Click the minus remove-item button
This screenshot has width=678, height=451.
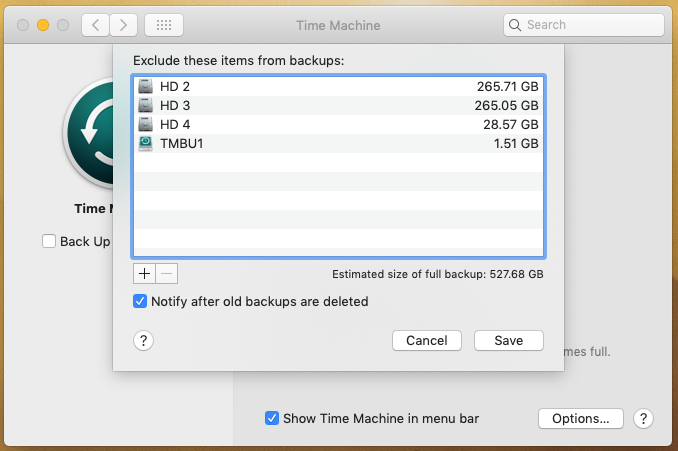tap(166, 274)
